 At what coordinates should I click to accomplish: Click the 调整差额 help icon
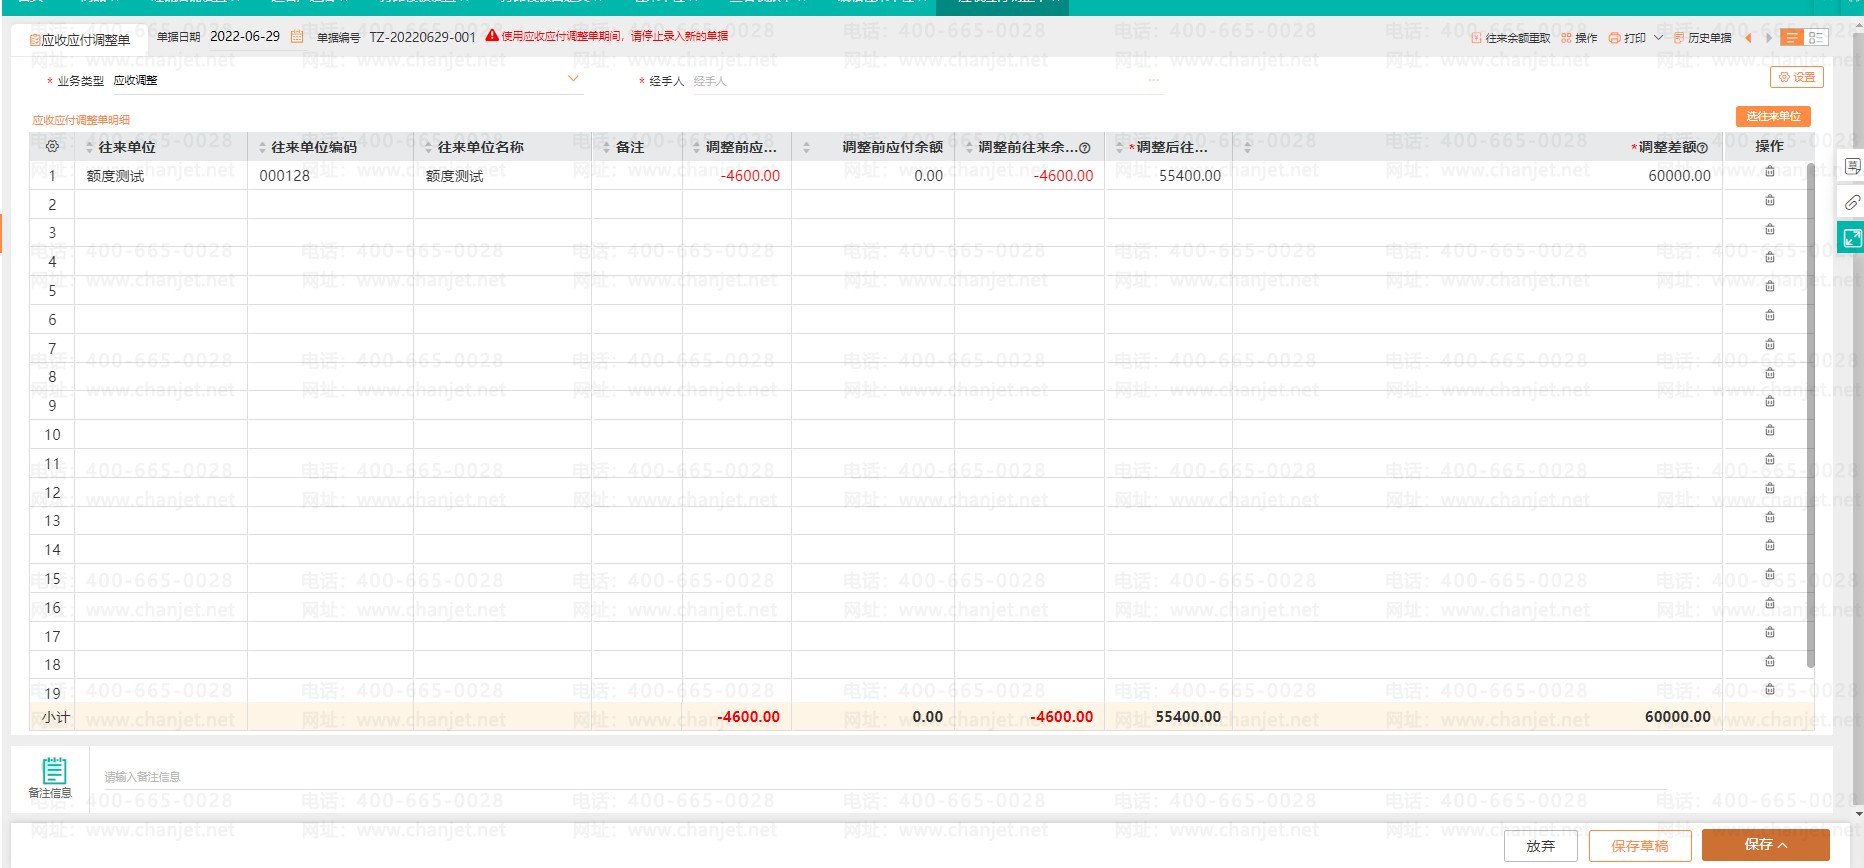click(x=1702, y=148)
